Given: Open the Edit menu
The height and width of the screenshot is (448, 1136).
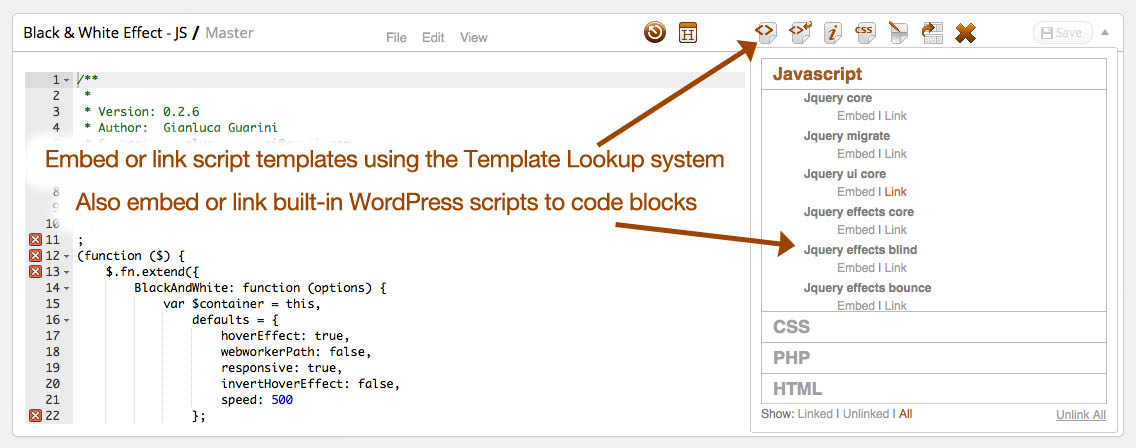Looking at the screenshot, I should click(433, 38).
